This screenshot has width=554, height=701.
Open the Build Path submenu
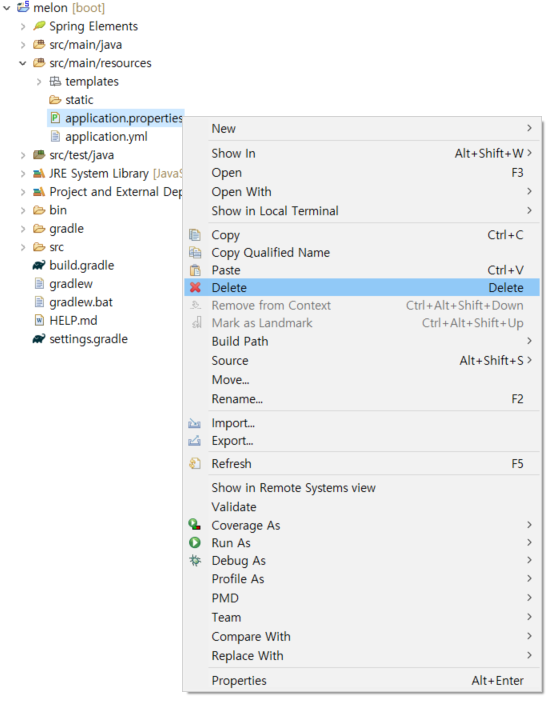[x=362, y=341]
